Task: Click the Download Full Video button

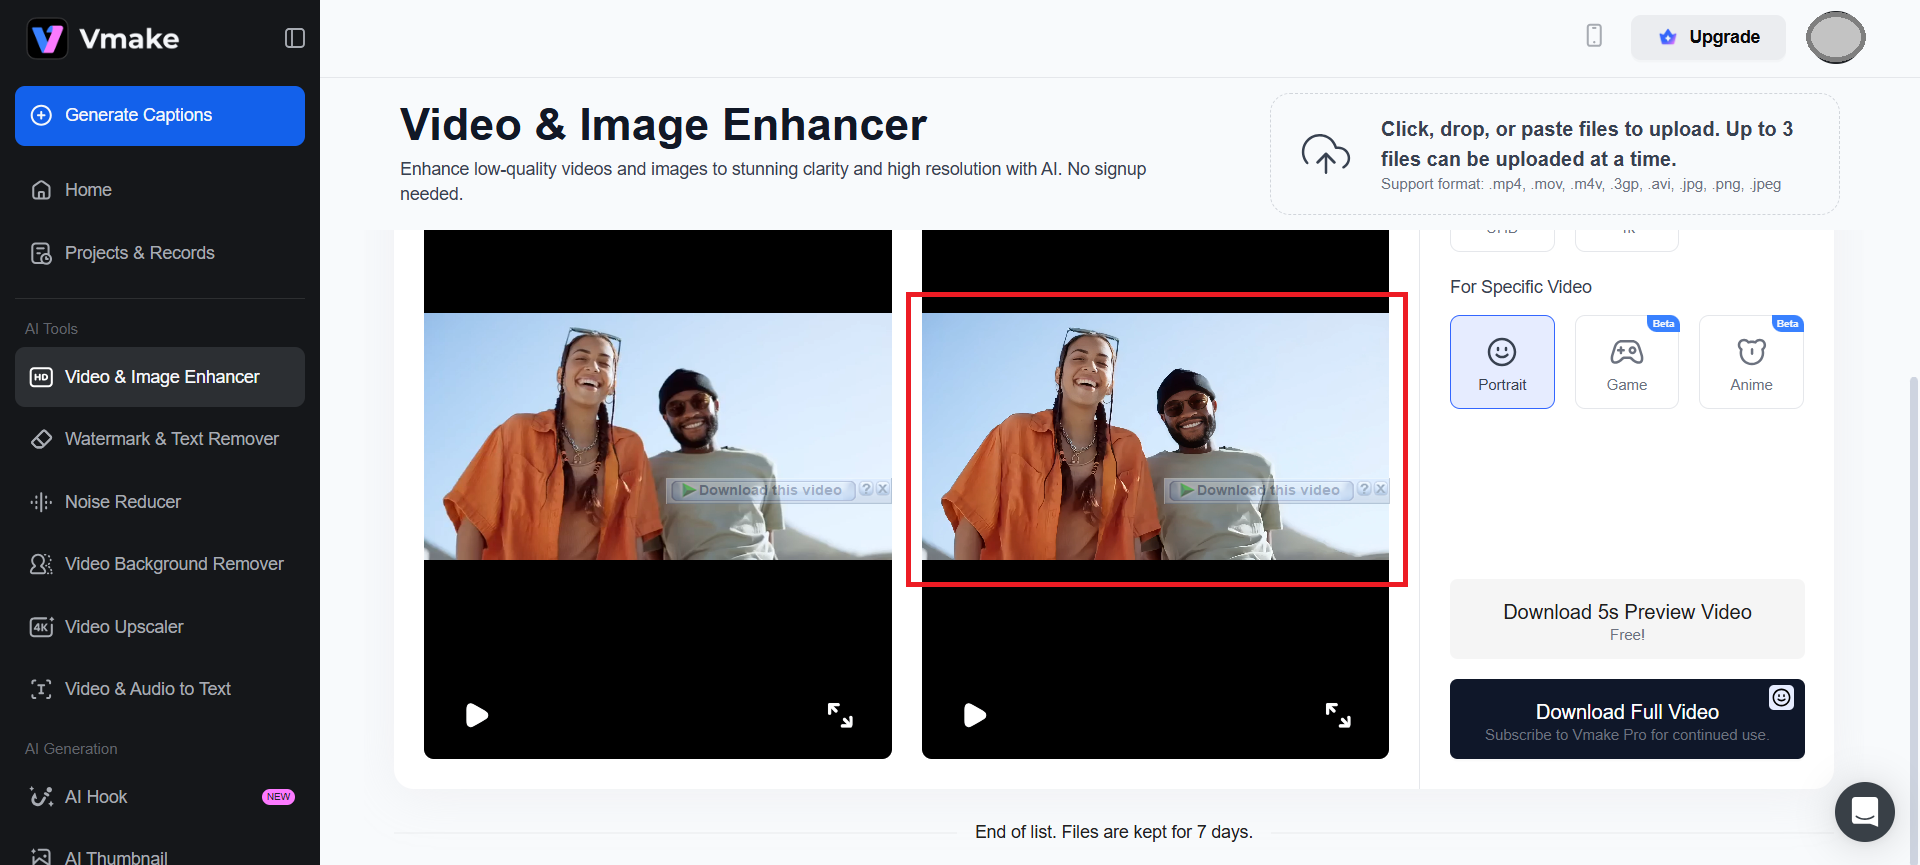Action: click(1627, 720)
